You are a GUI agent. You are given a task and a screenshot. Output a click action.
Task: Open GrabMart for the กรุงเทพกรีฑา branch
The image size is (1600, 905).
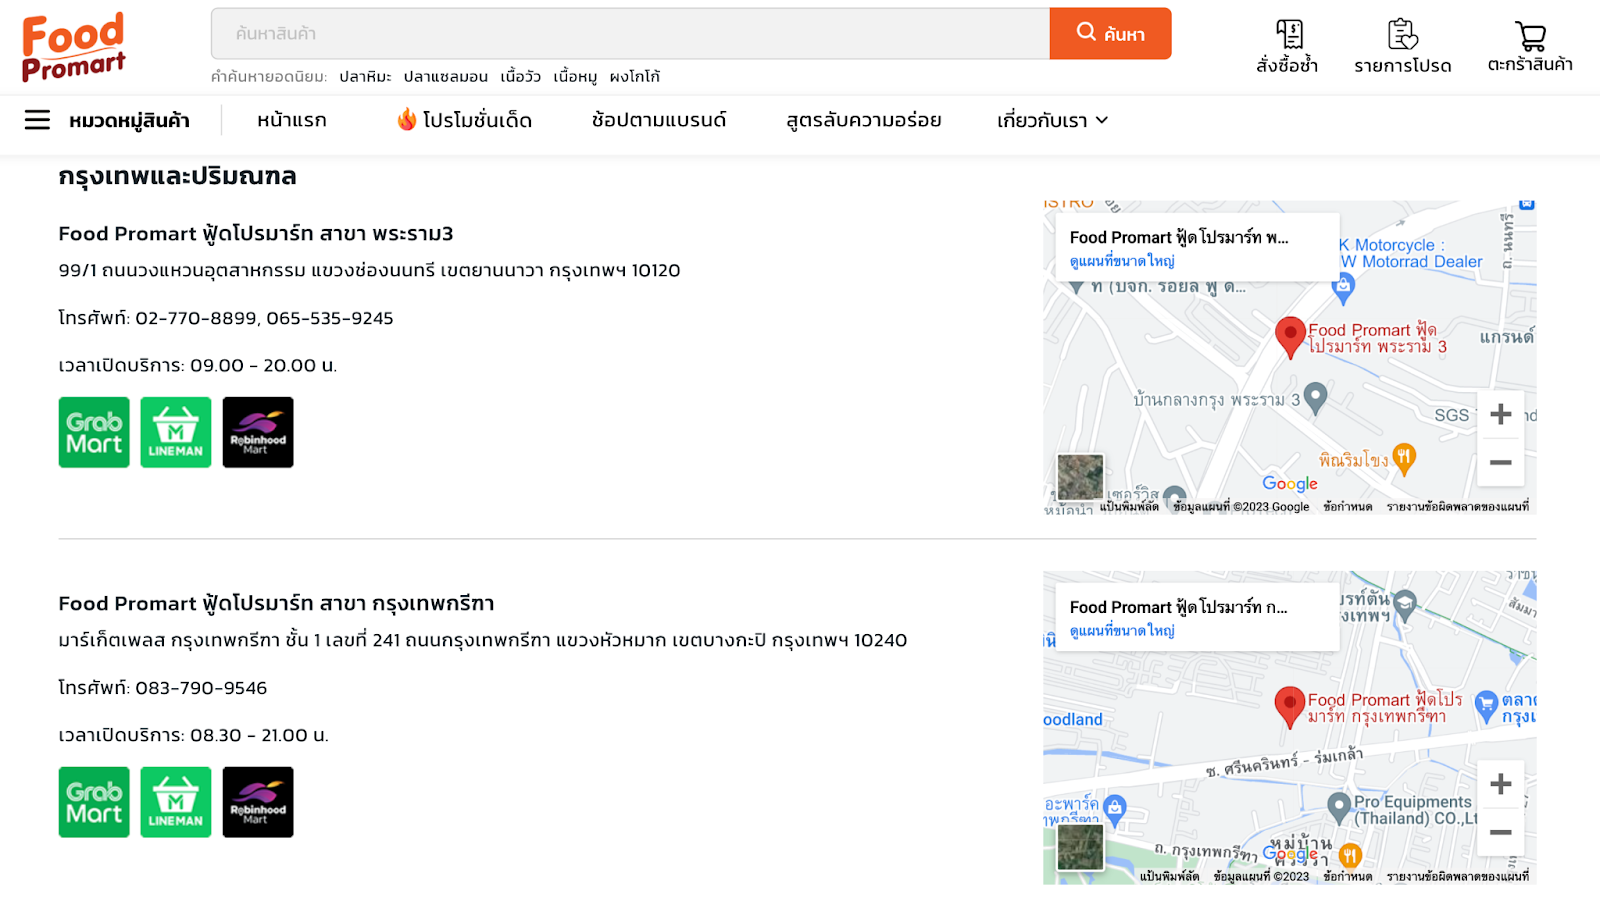pyautogui.click(x=94, y=802)
